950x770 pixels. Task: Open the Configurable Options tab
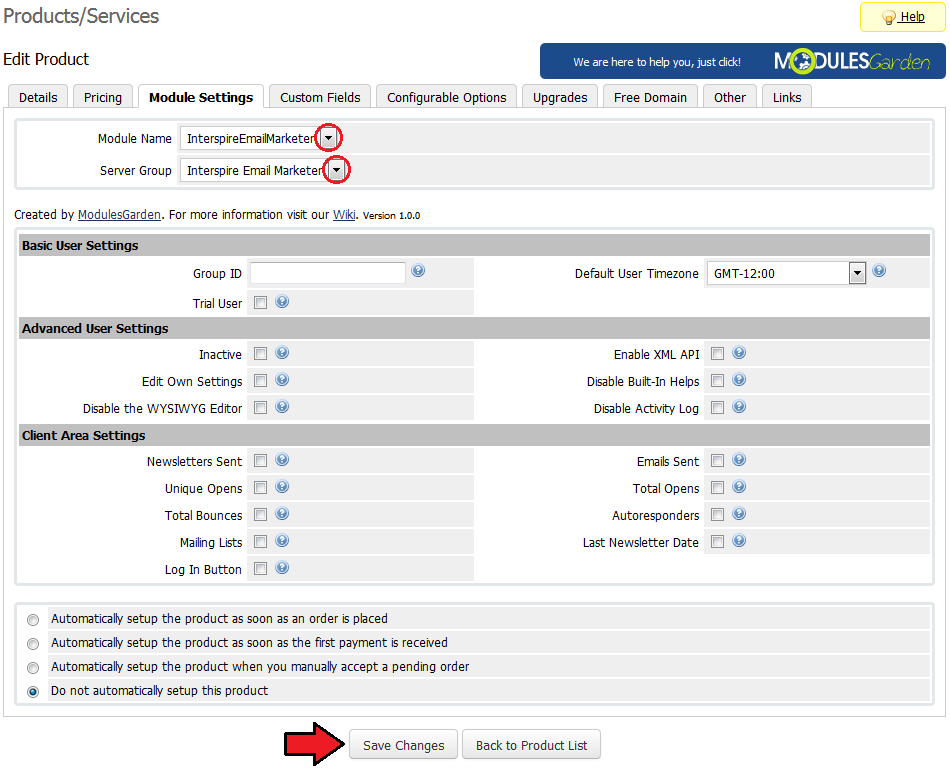(x=447, y=97)
